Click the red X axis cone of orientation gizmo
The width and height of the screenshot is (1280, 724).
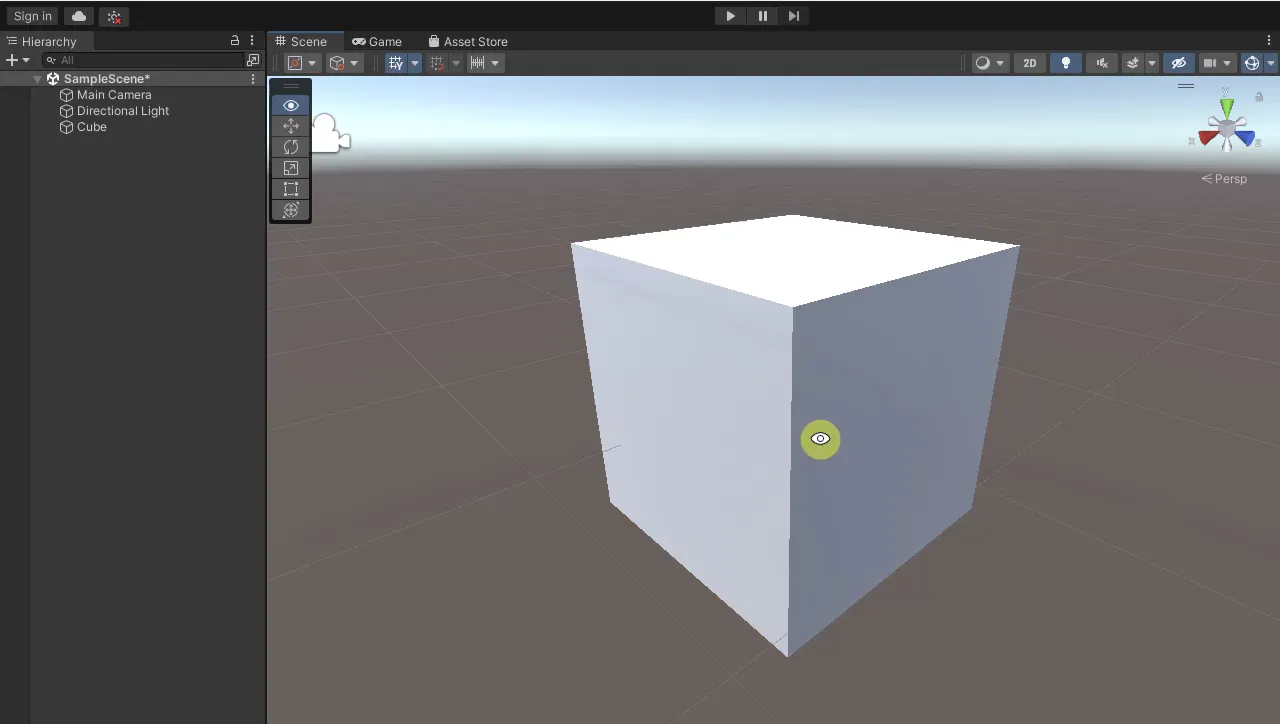[x=1208, y=138]
